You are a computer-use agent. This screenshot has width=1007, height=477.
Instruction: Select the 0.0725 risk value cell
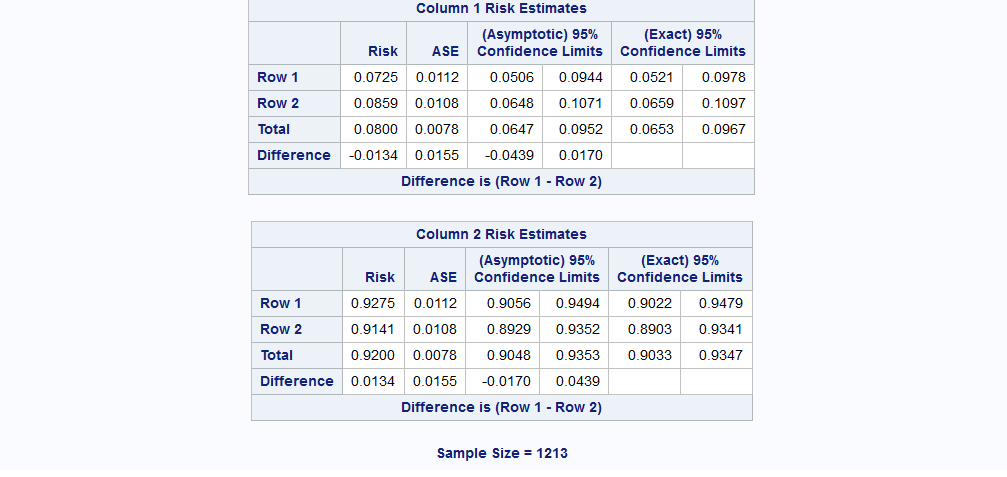coord(375,77)
